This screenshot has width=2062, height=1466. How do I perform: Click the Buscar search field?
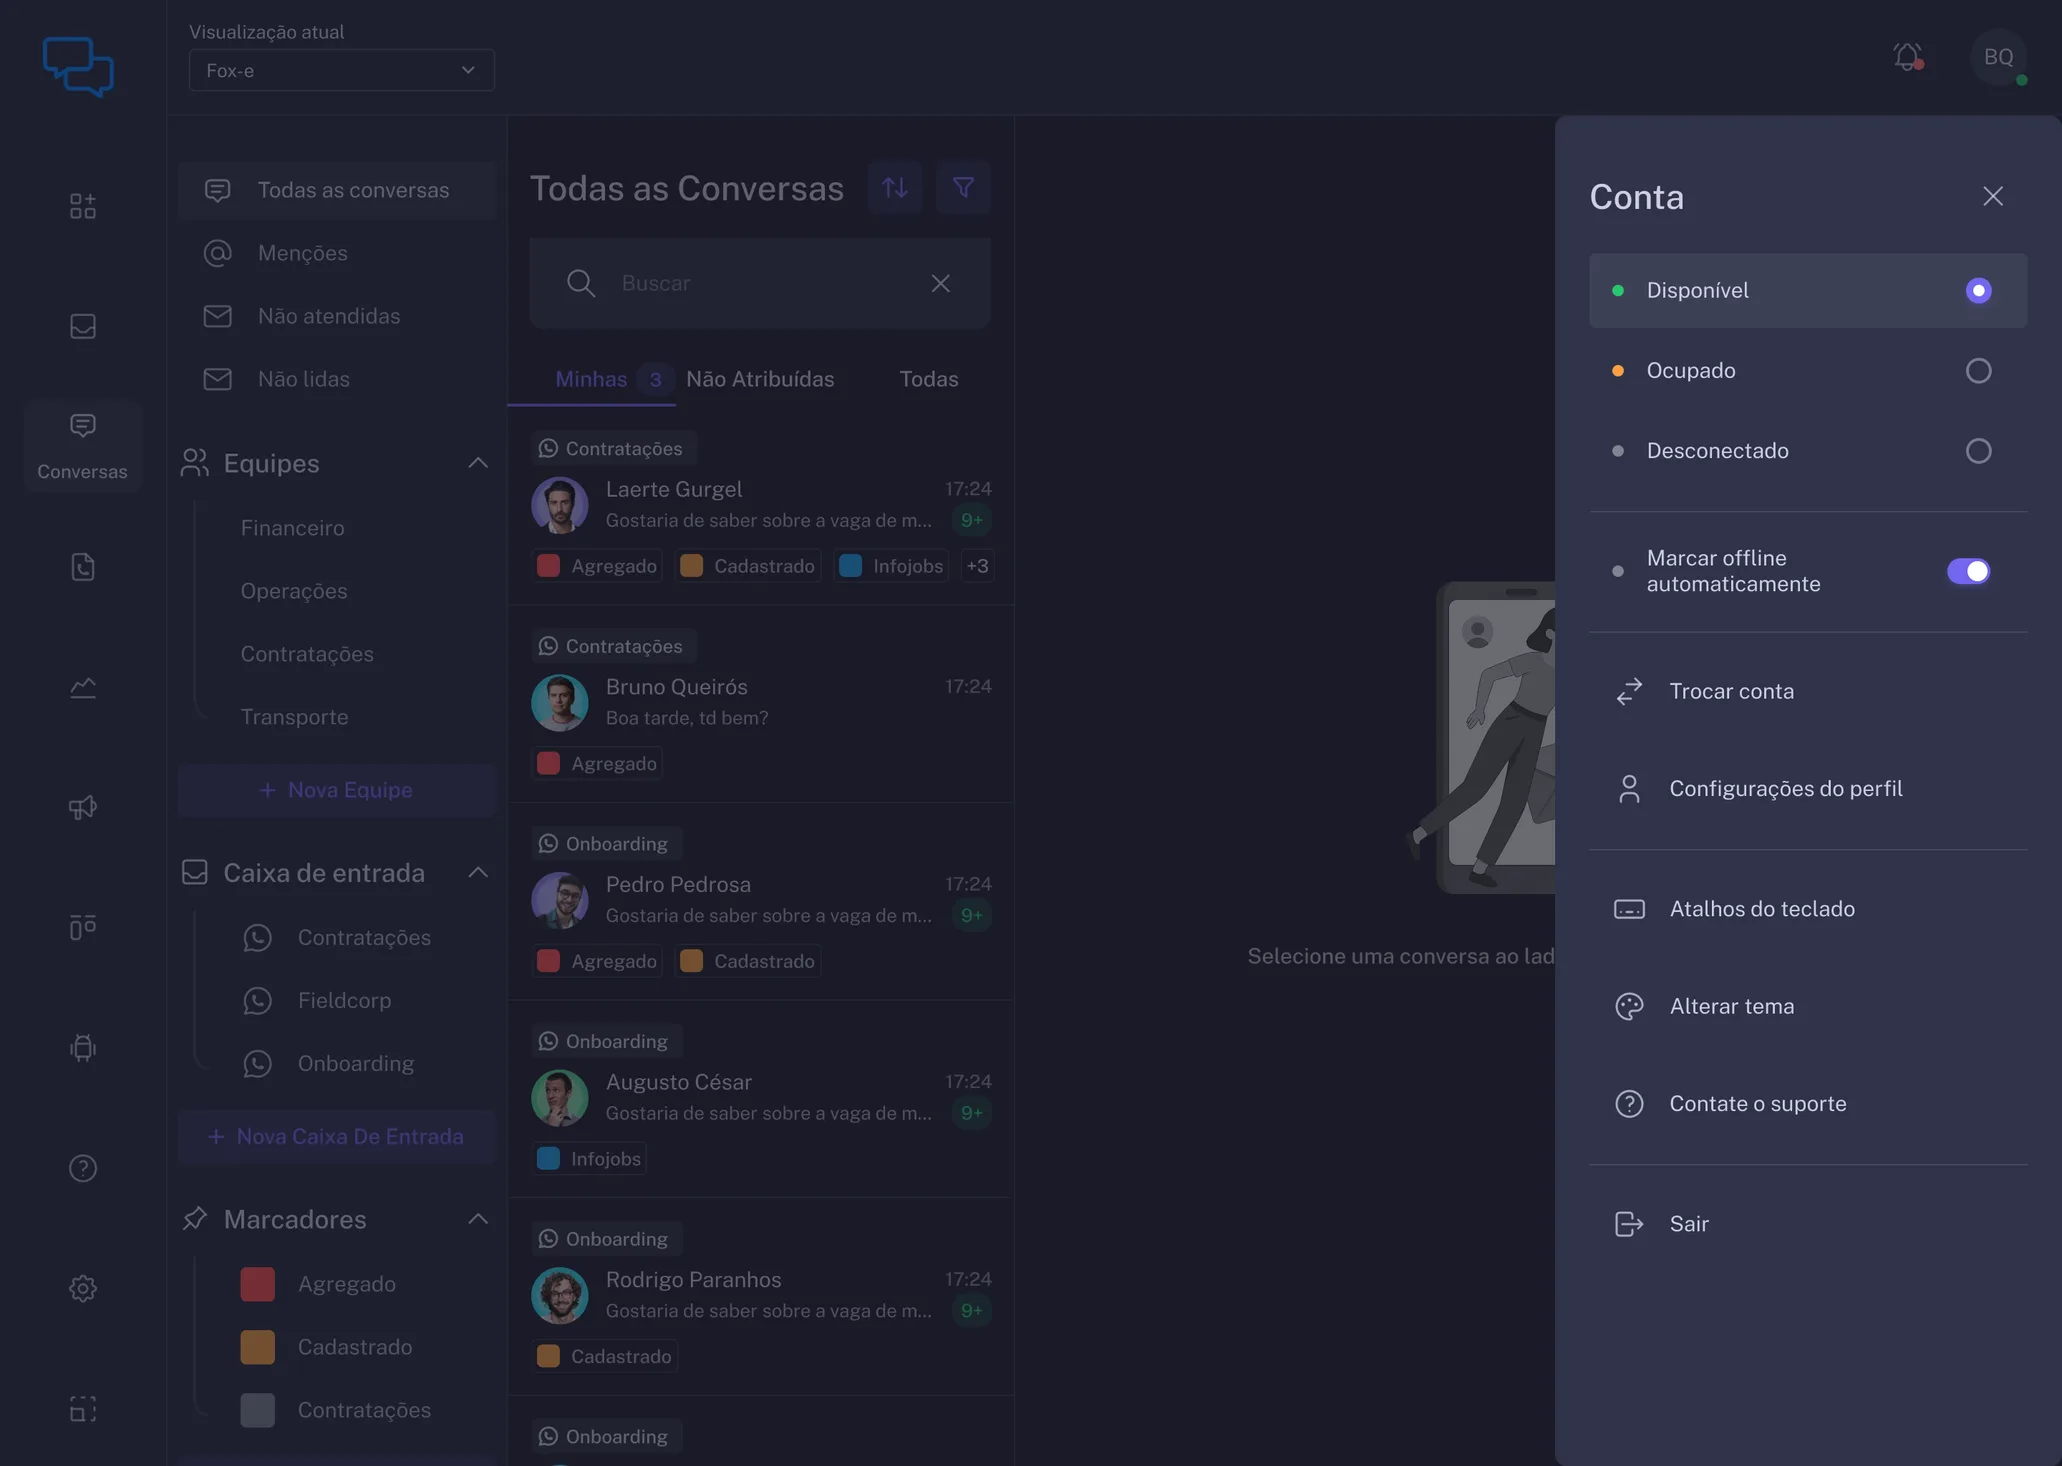coord(760,283)
